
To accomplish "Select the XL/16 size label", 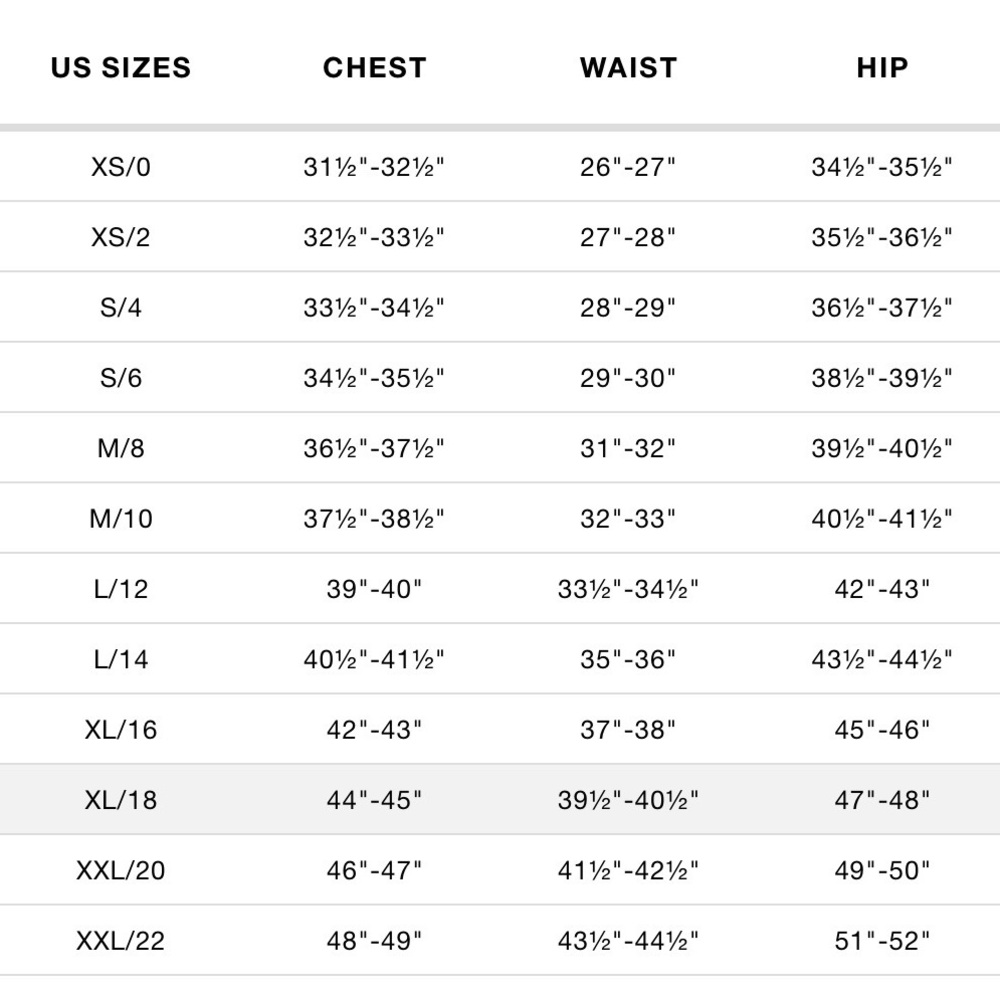I will [x=121, y=730].
